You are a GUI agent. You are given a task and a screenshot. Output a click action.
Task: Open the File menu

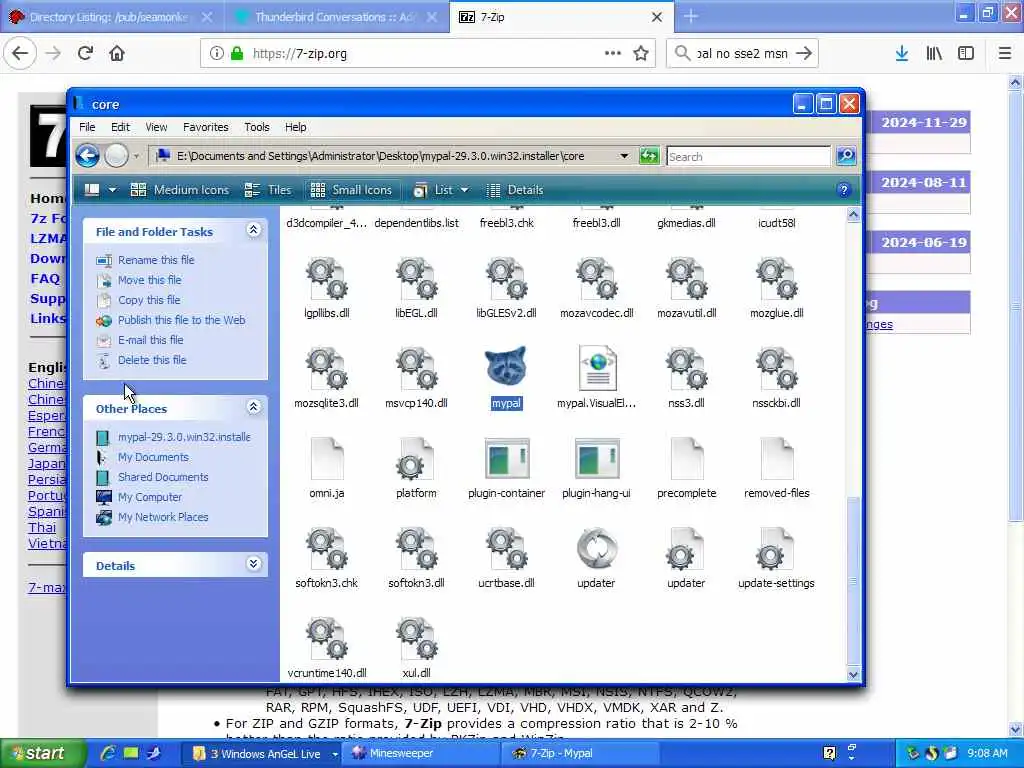pyautogui.click(x=87, y=127)
